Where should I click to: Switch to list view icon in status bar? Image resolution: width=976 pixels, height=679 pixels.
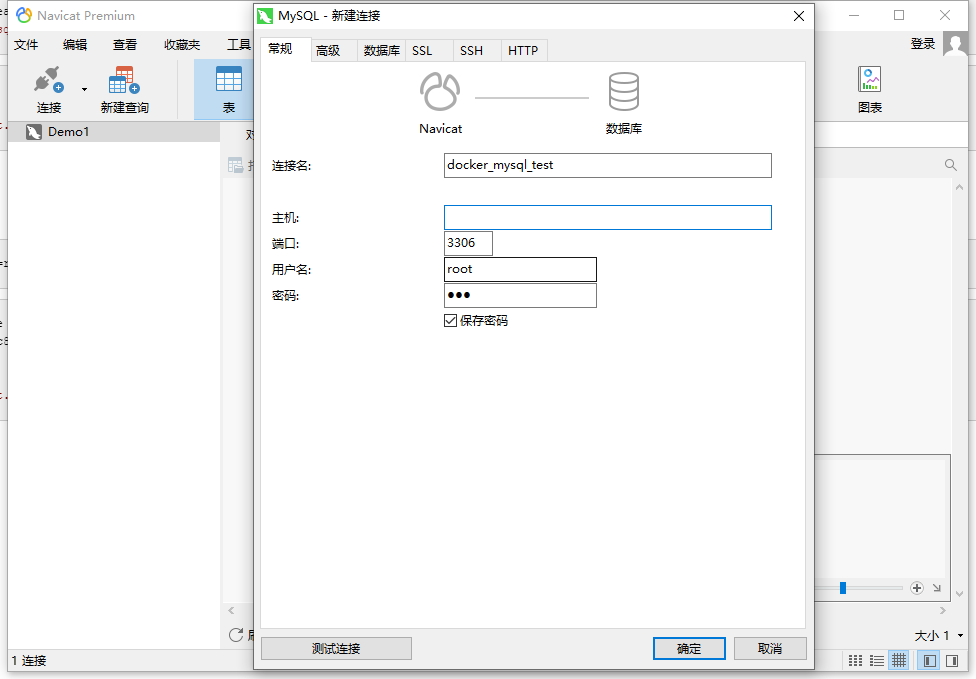877,660
